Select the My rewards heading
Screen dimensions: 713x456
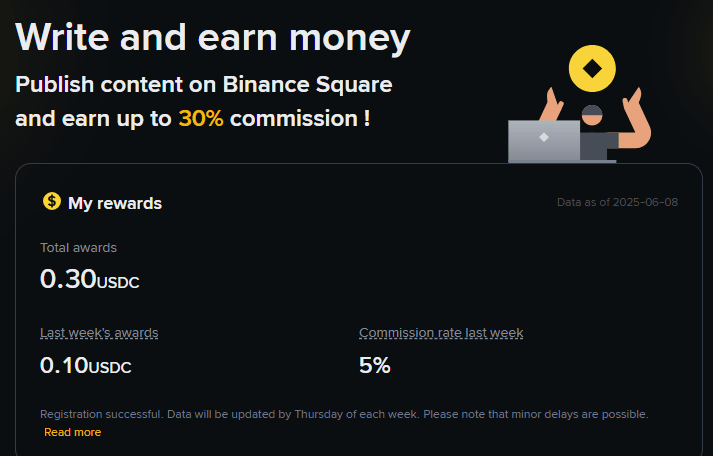tap(114, 203)
